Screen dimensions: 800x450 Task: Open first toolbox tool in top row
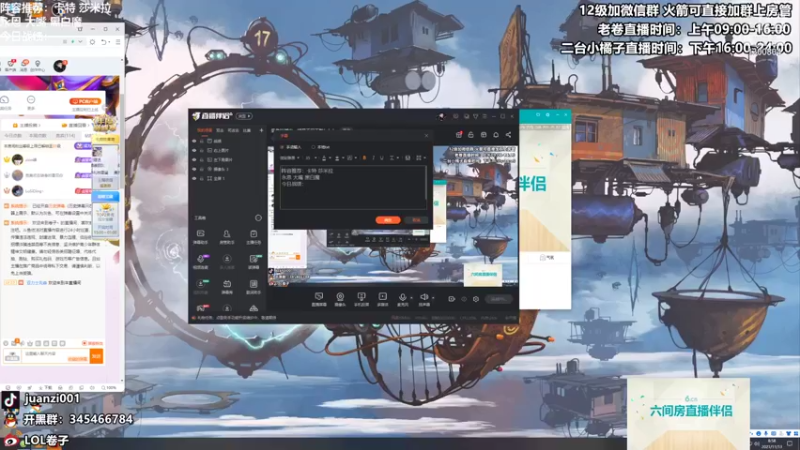[201, 236]
